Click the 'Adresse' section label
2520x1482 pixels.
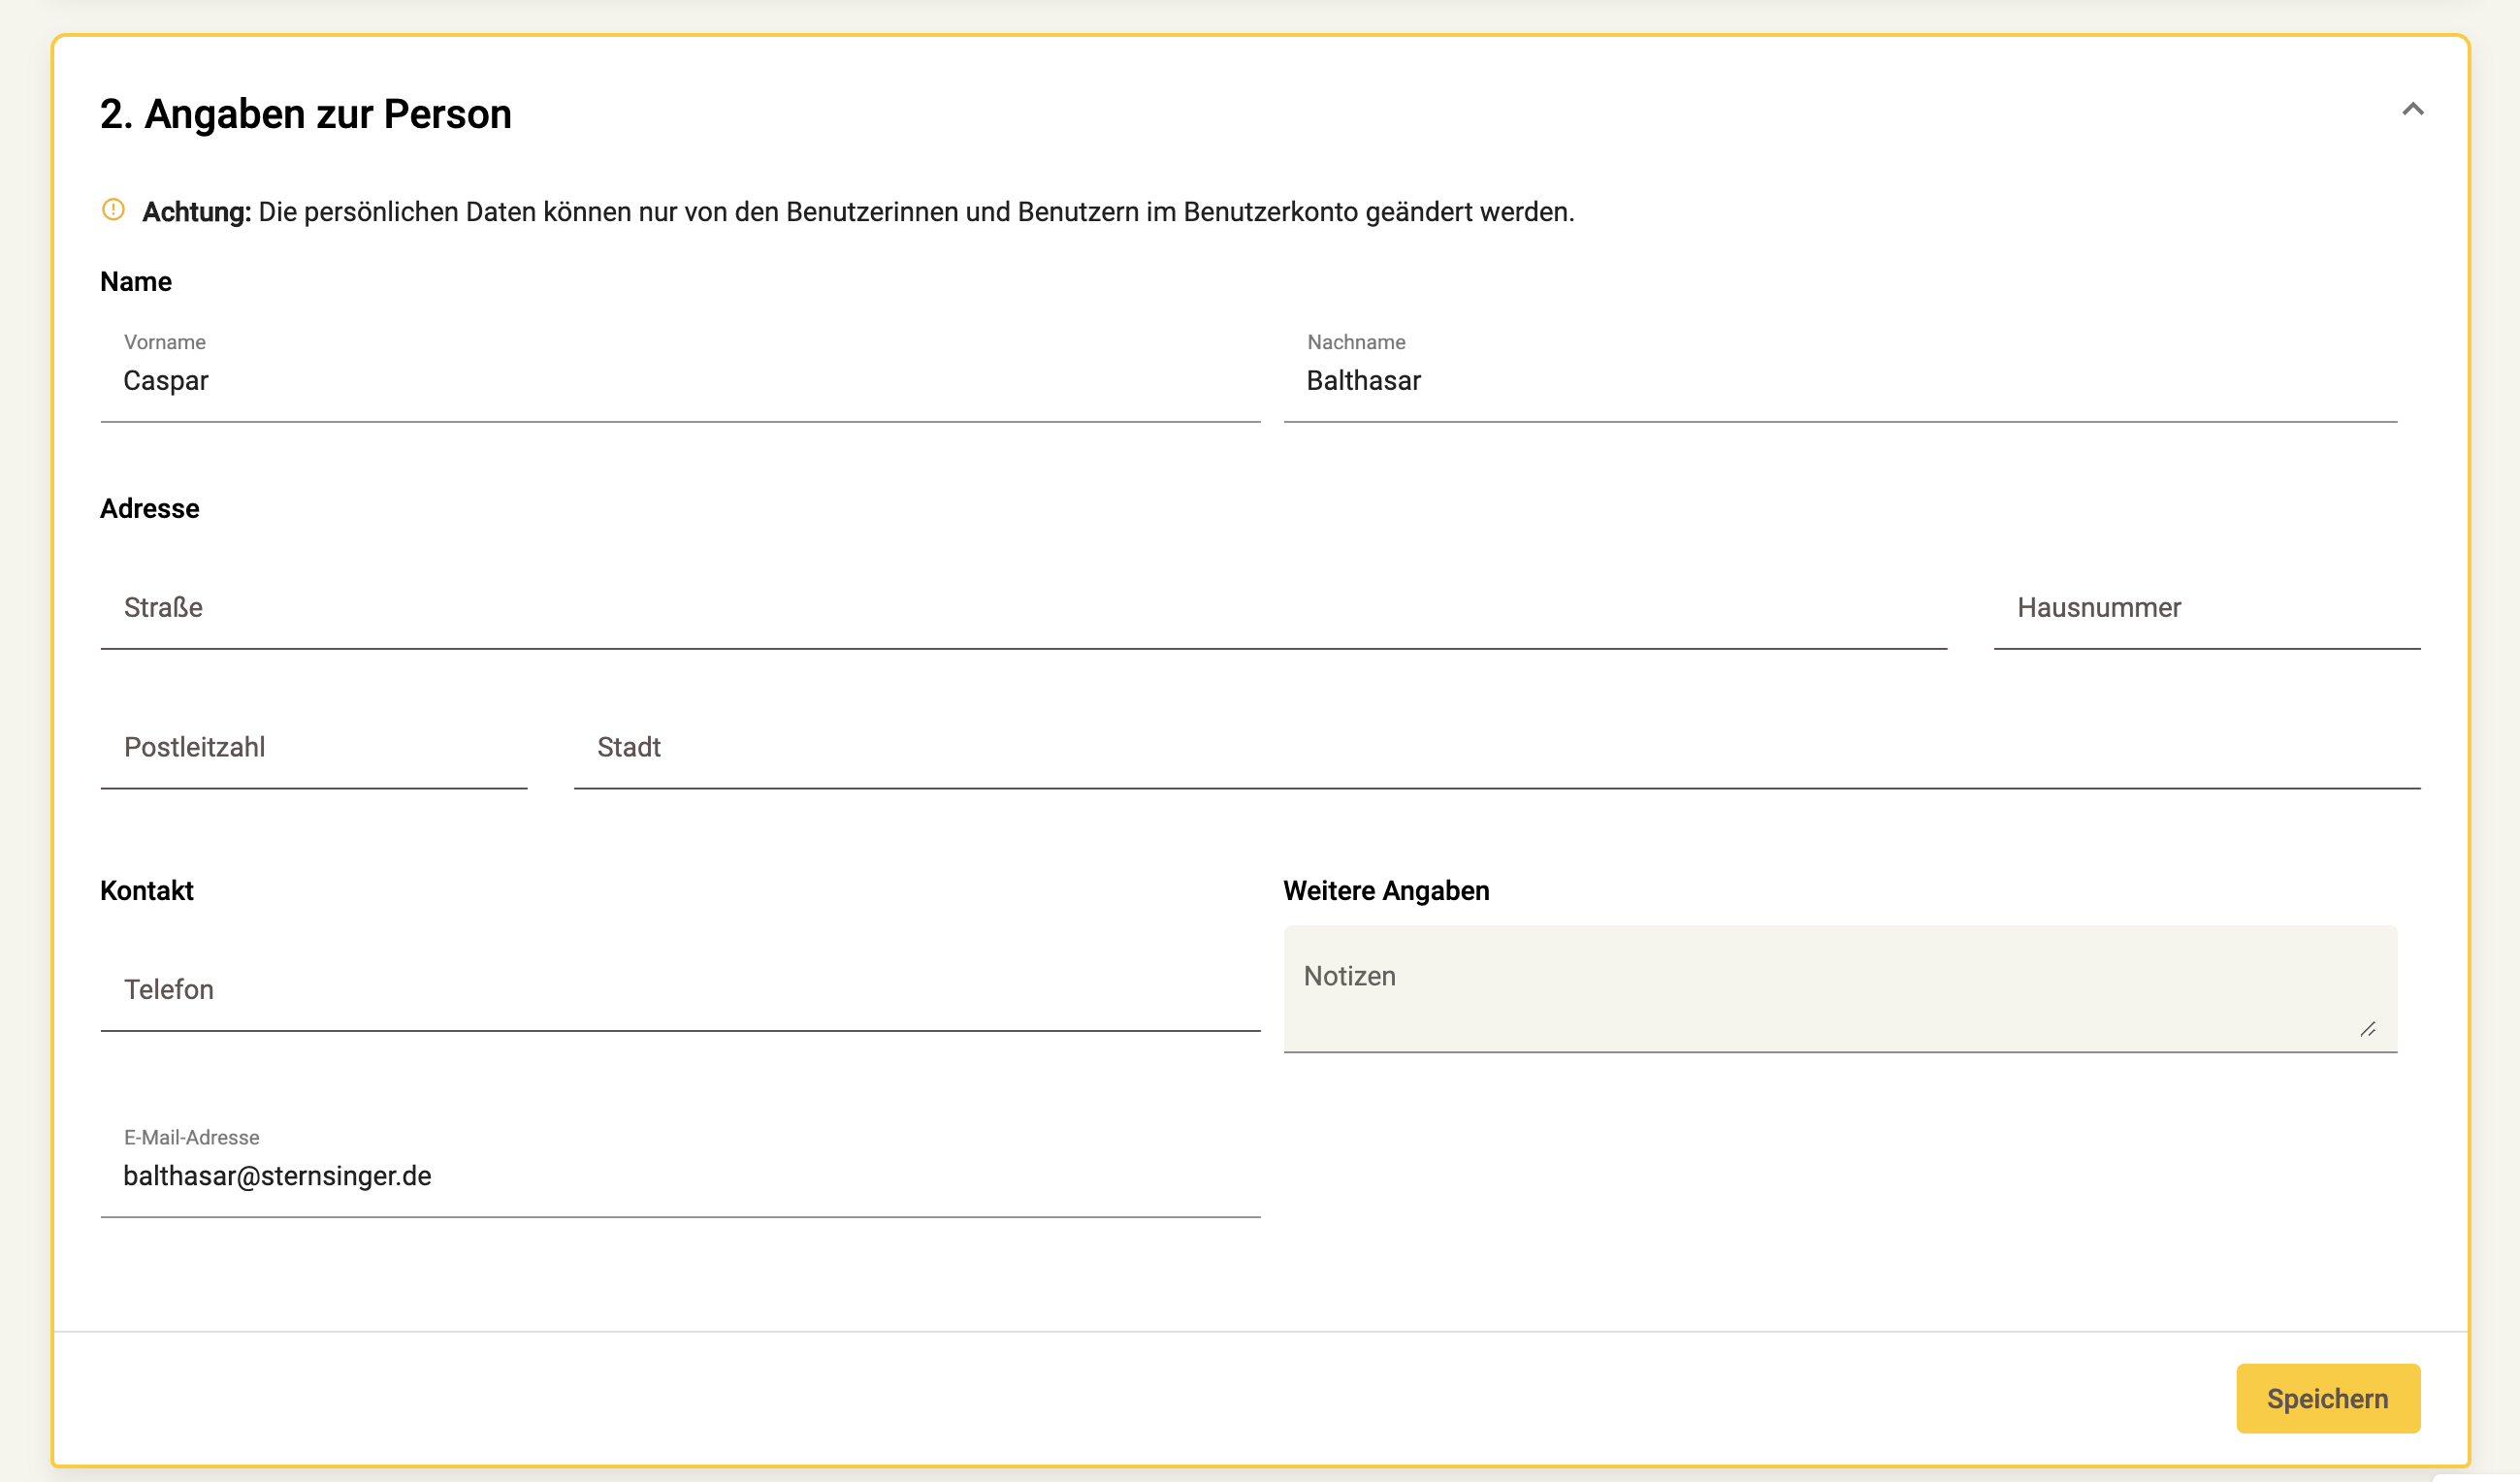click(x=150, y=509)
